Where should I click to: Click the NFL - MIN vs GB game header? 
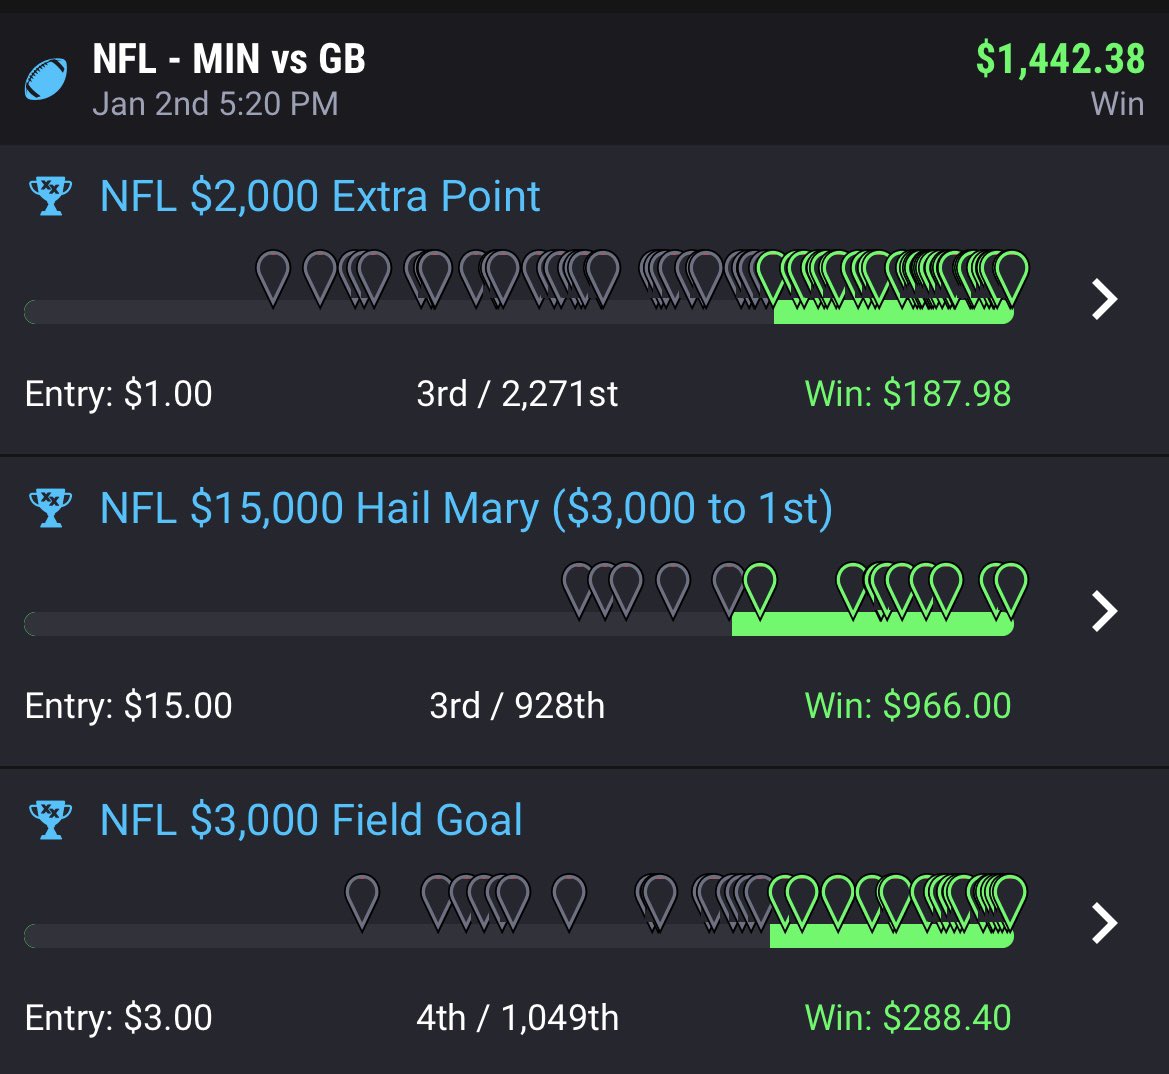[x=229, y=59]
